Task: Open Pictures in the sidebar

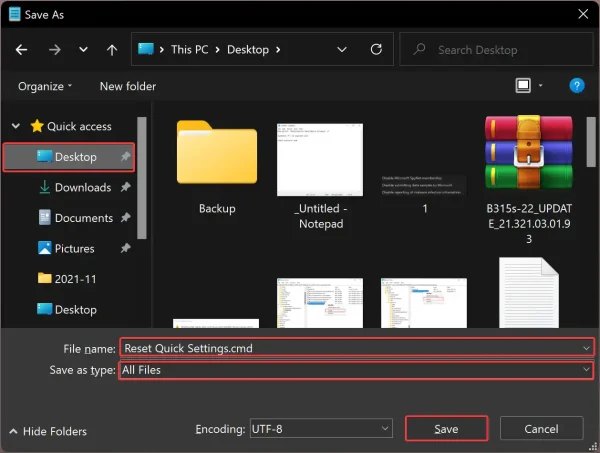Action: 75,249
